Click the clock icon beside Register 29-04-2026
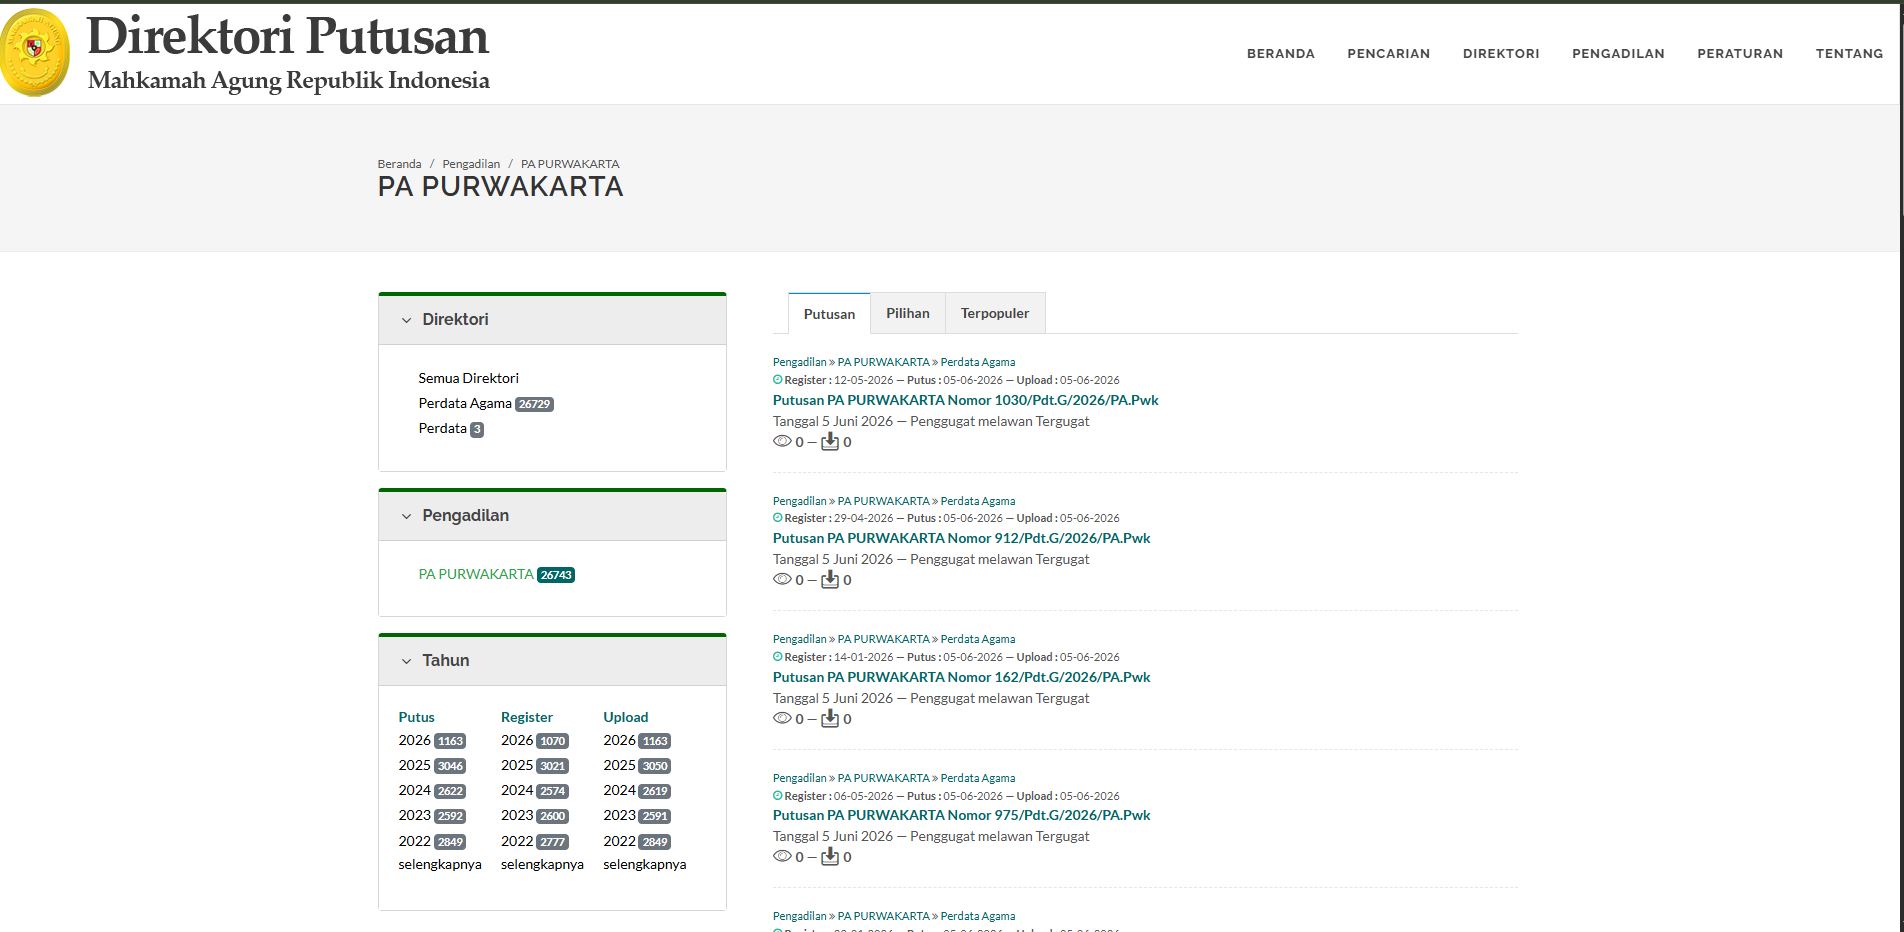The image size is (1904, 932). 778,518
